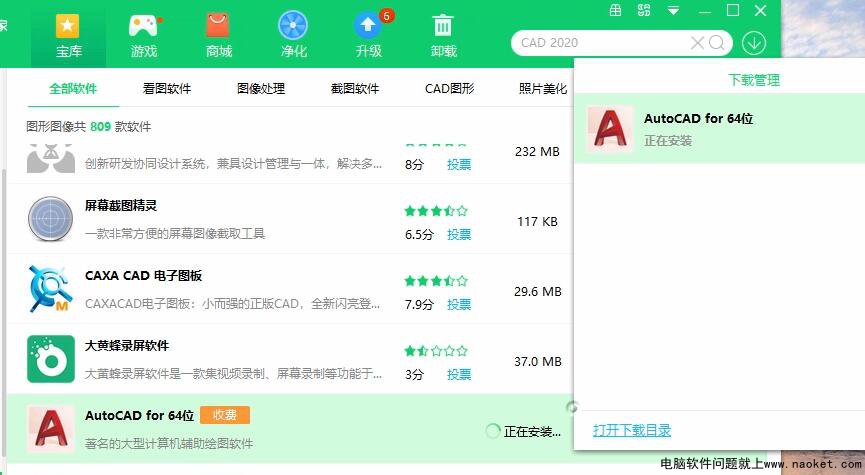
Task: Click the 屏幕截图精灵 app icon
Action: tap(51, 219)
